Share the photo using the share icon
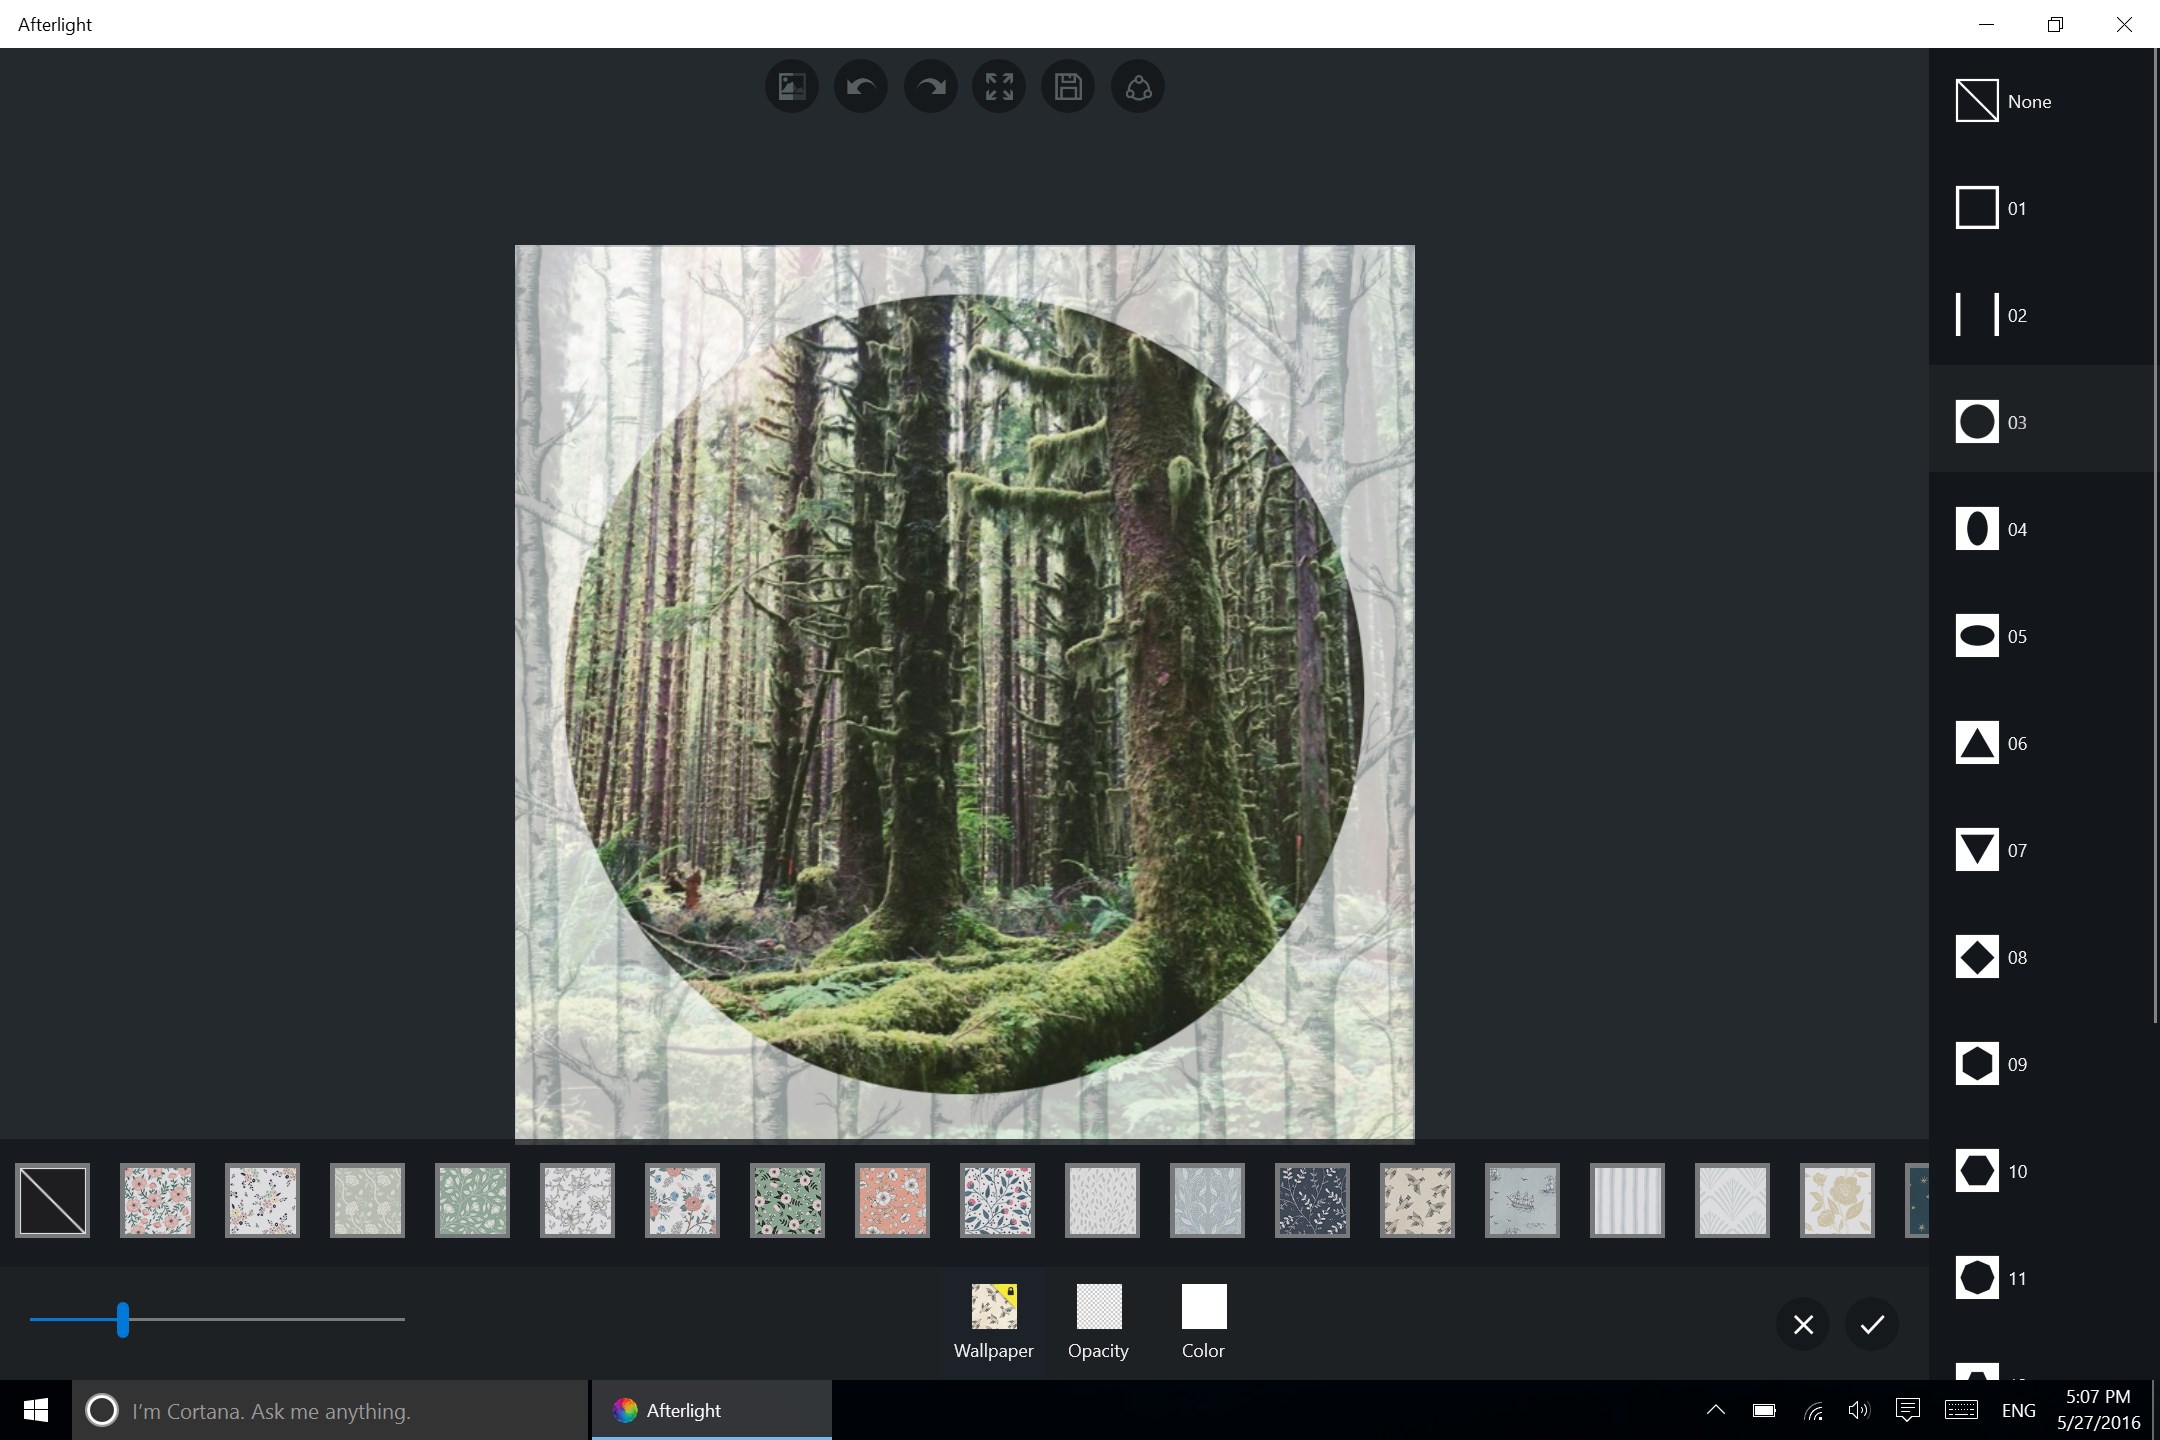This screenshot has height=1440, width=2160. click(1137, 86)
